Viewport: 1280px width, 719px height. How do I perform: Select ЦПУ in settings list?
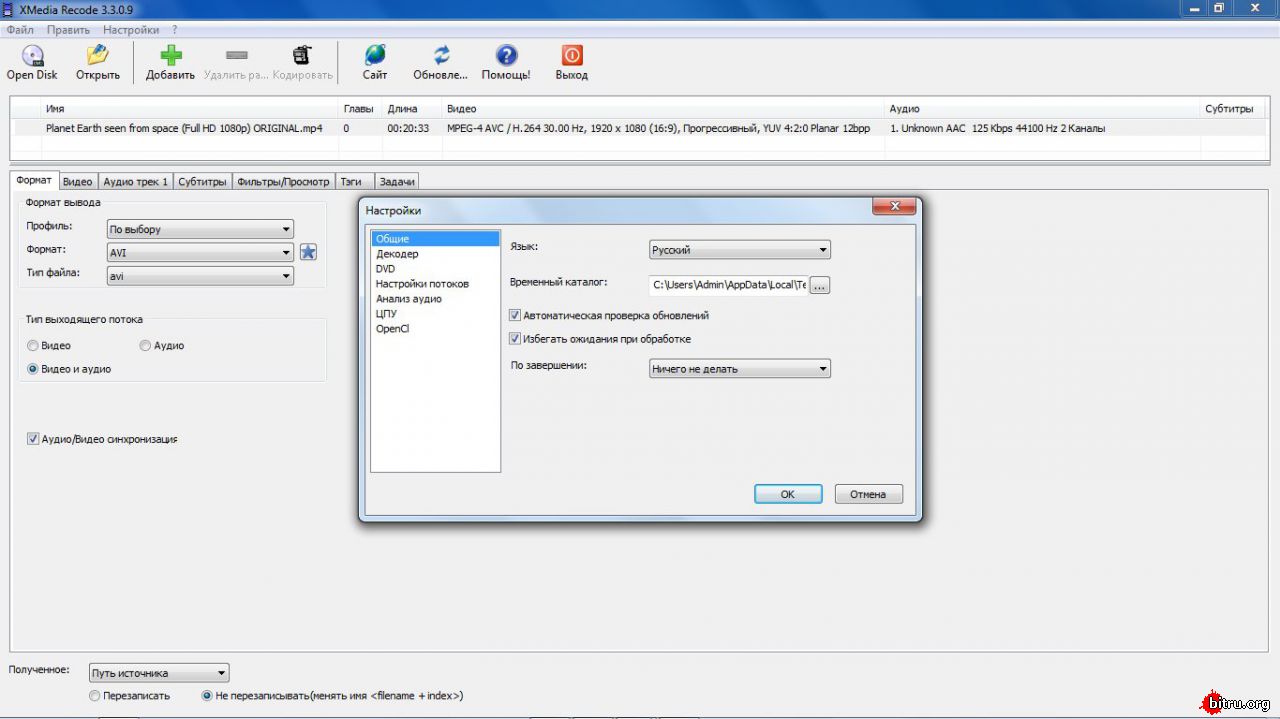[435, 314]
